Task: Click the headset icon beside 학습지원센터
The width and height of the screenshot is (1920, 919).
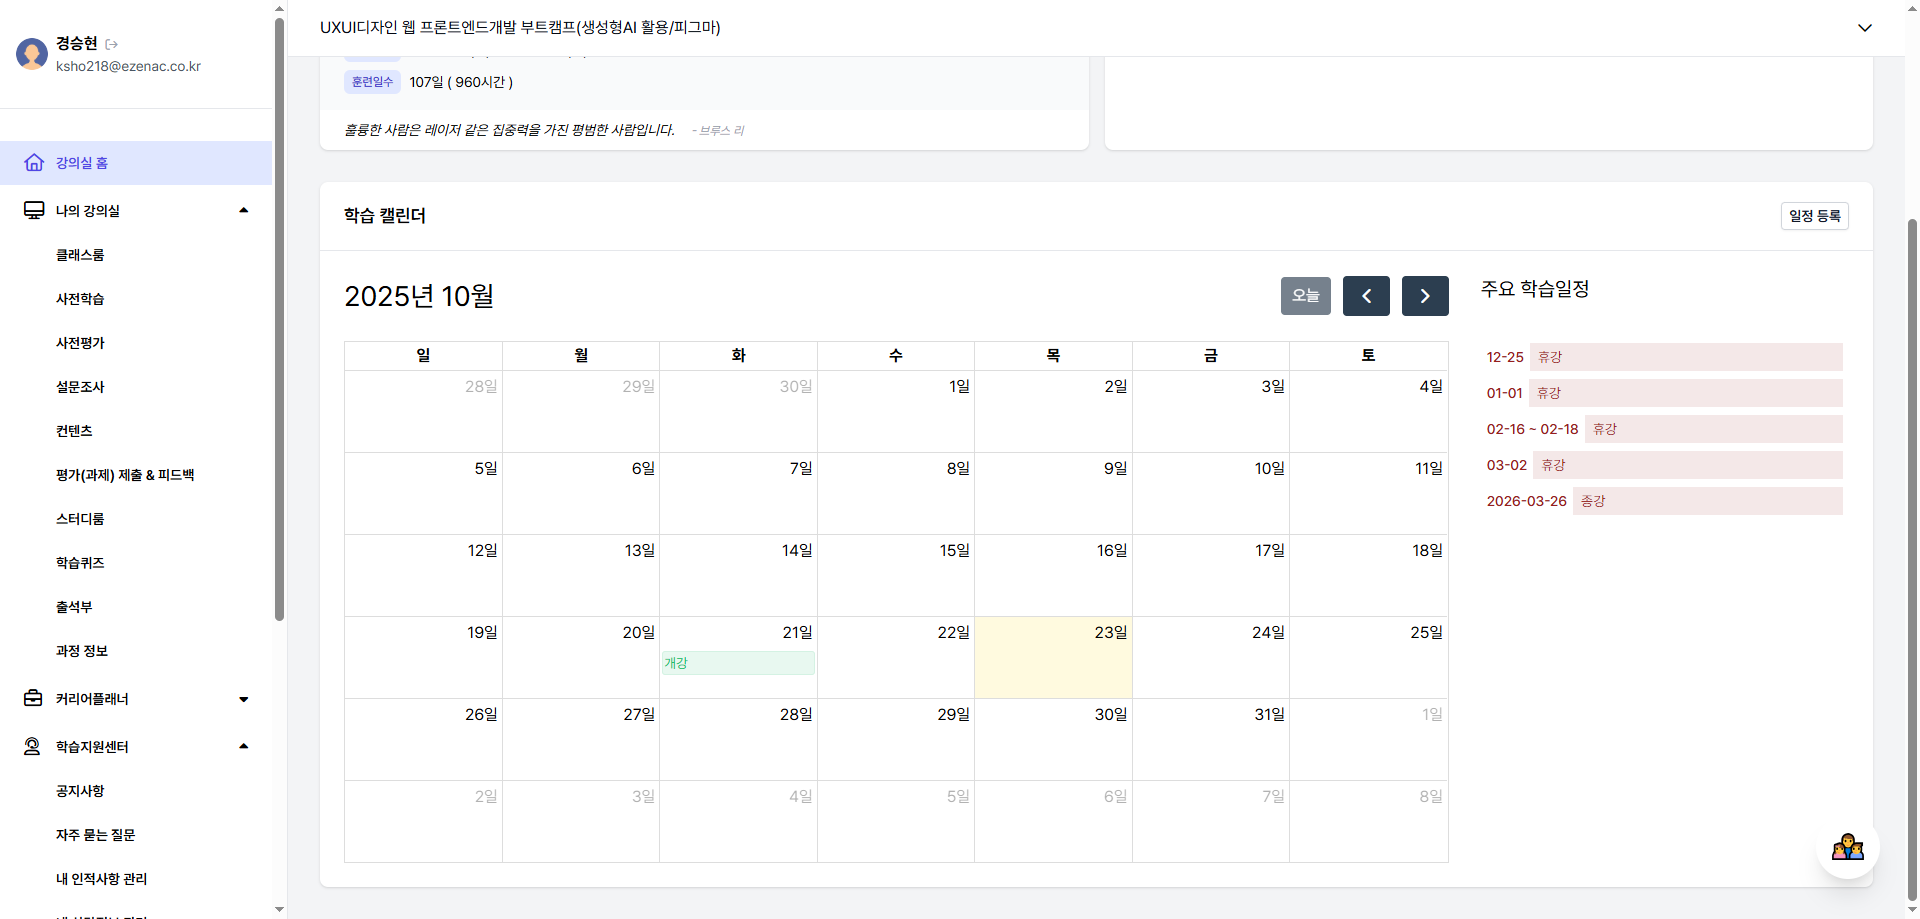Action: coord(33,747)
